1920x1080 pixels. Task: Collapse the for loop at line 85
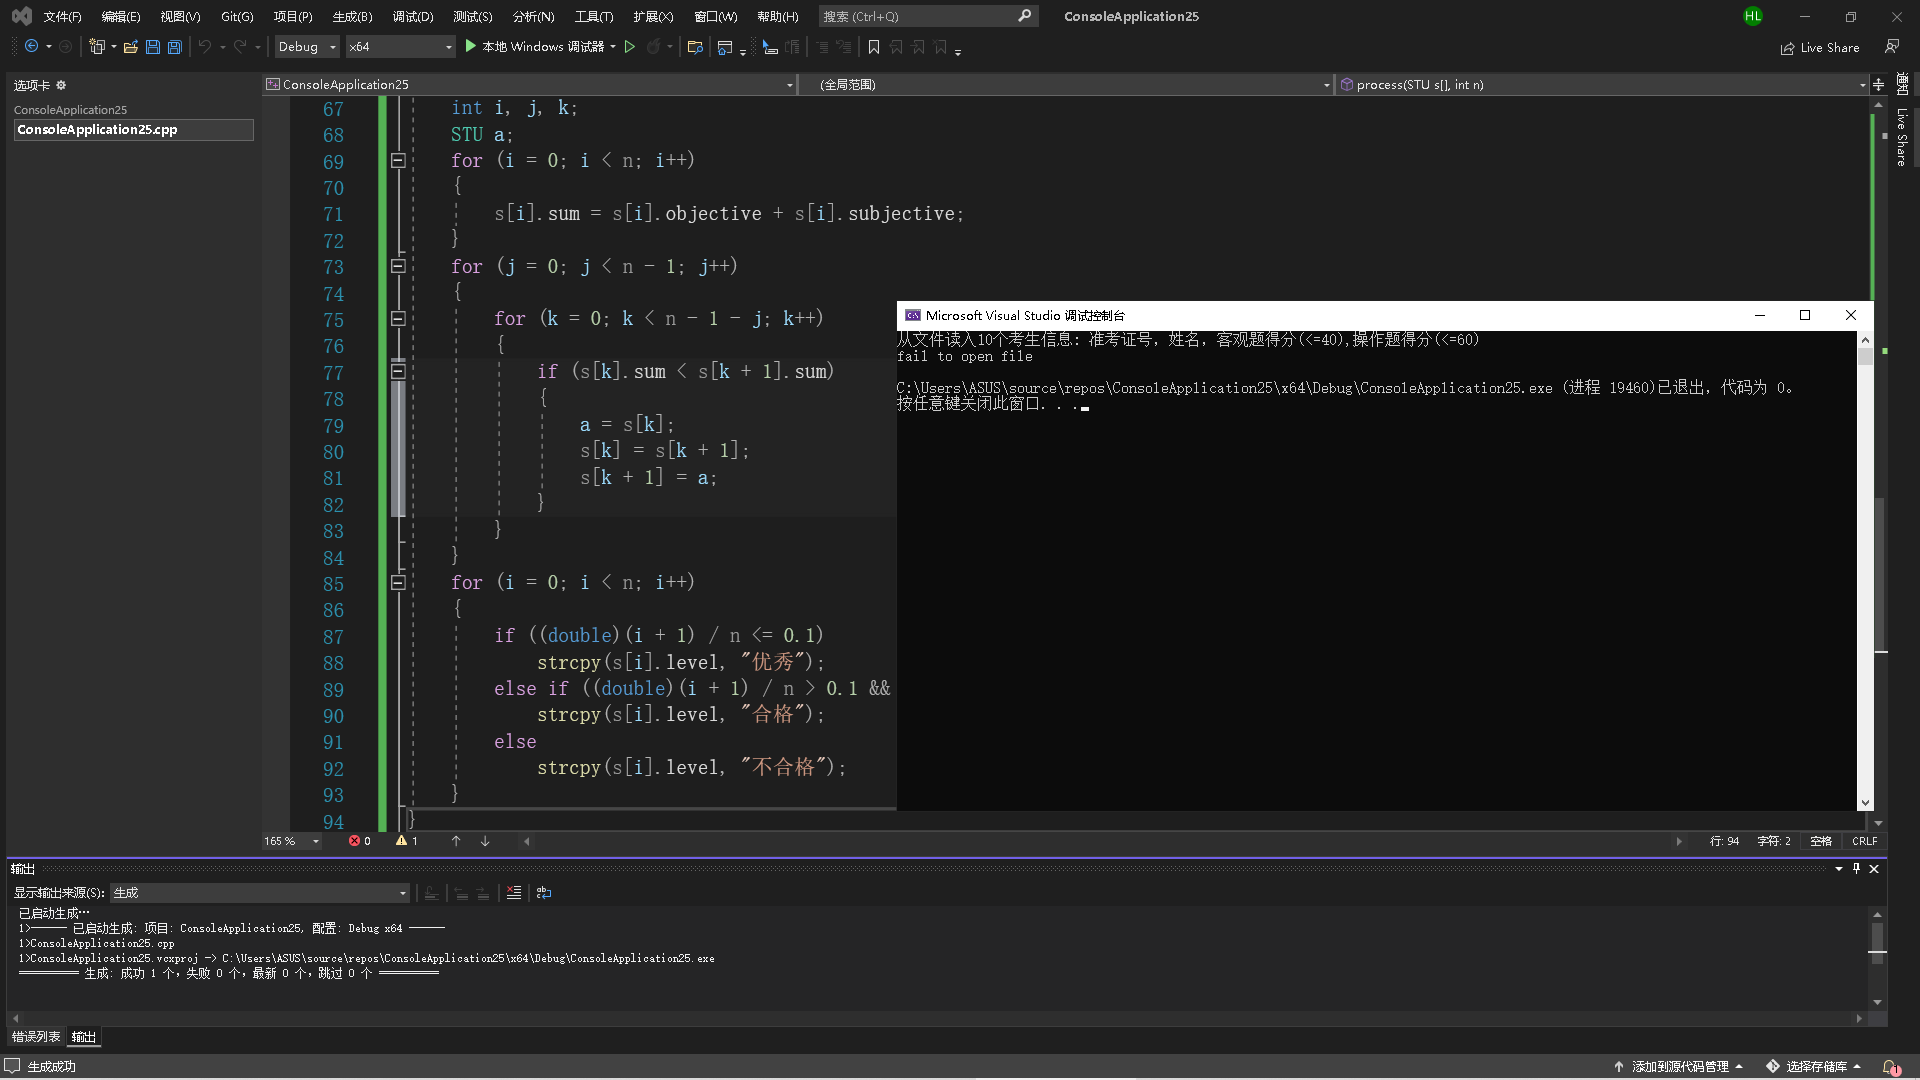(x=398, y=582)
